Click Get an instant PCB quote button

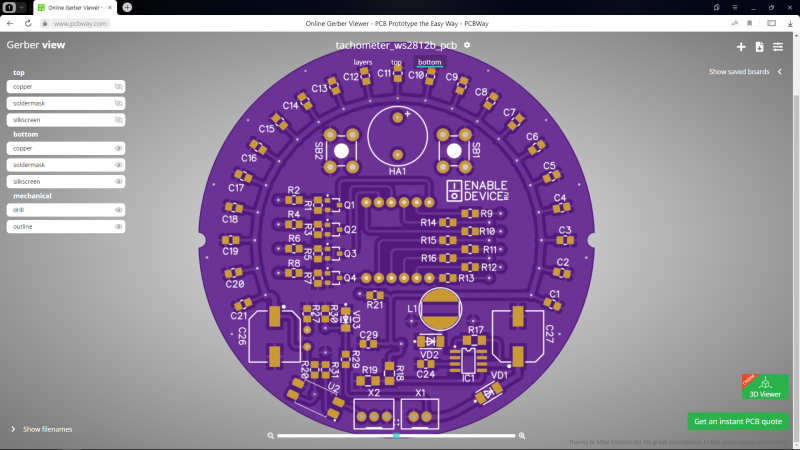click(x=738, y=421)
